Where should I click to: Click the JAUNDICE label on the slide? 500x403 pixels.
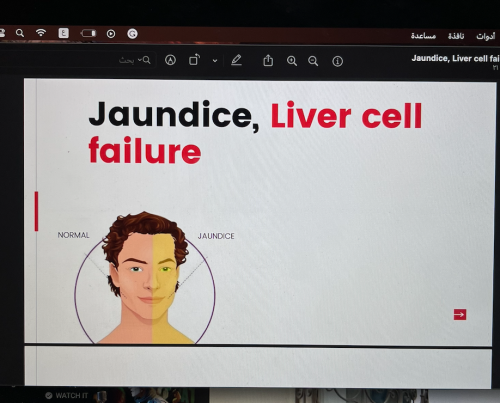216,236
